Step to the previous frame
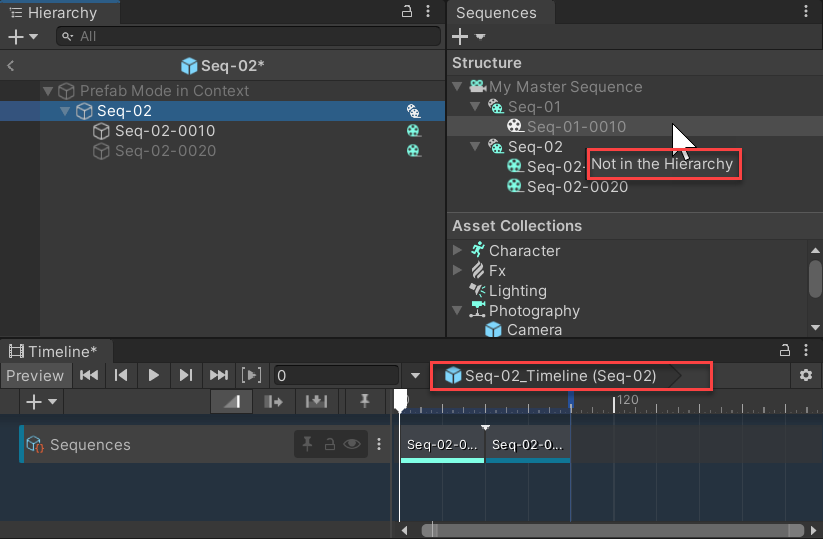The width and height of the screenshot is (823, 539). click(121, 375)
